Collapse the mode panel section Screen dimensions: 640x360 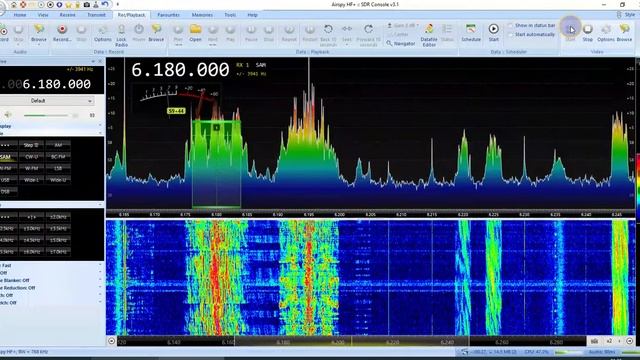click(x=100, y=133)
